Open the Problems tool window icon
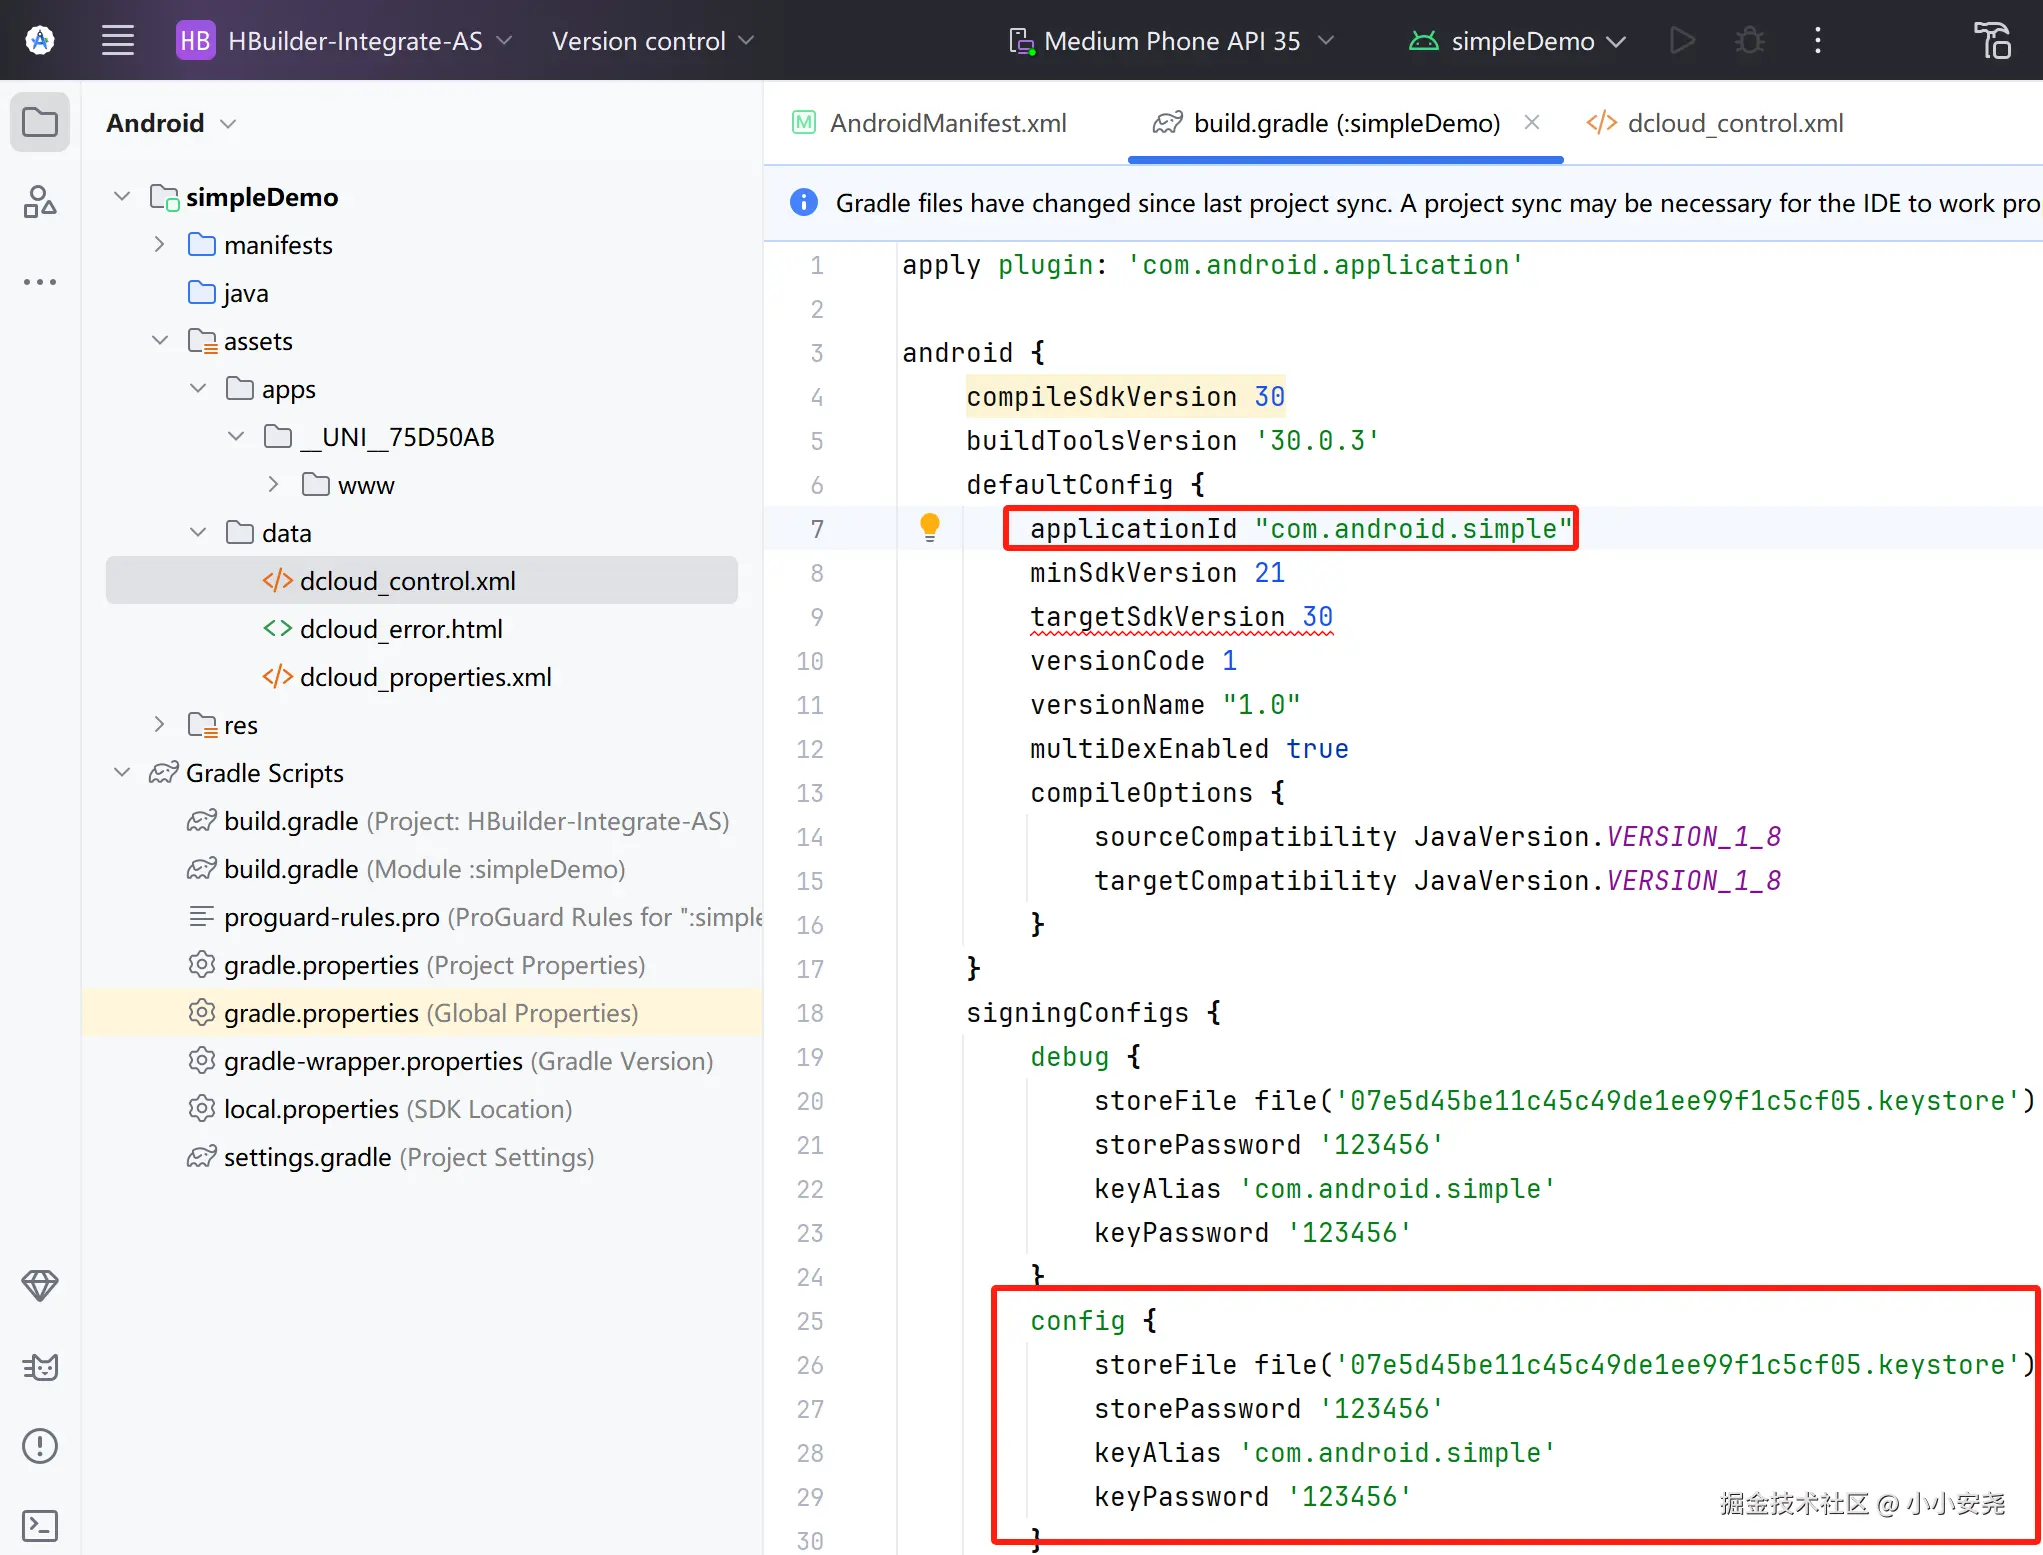Screen dimensions: 2043x1555 (40, 1446)
